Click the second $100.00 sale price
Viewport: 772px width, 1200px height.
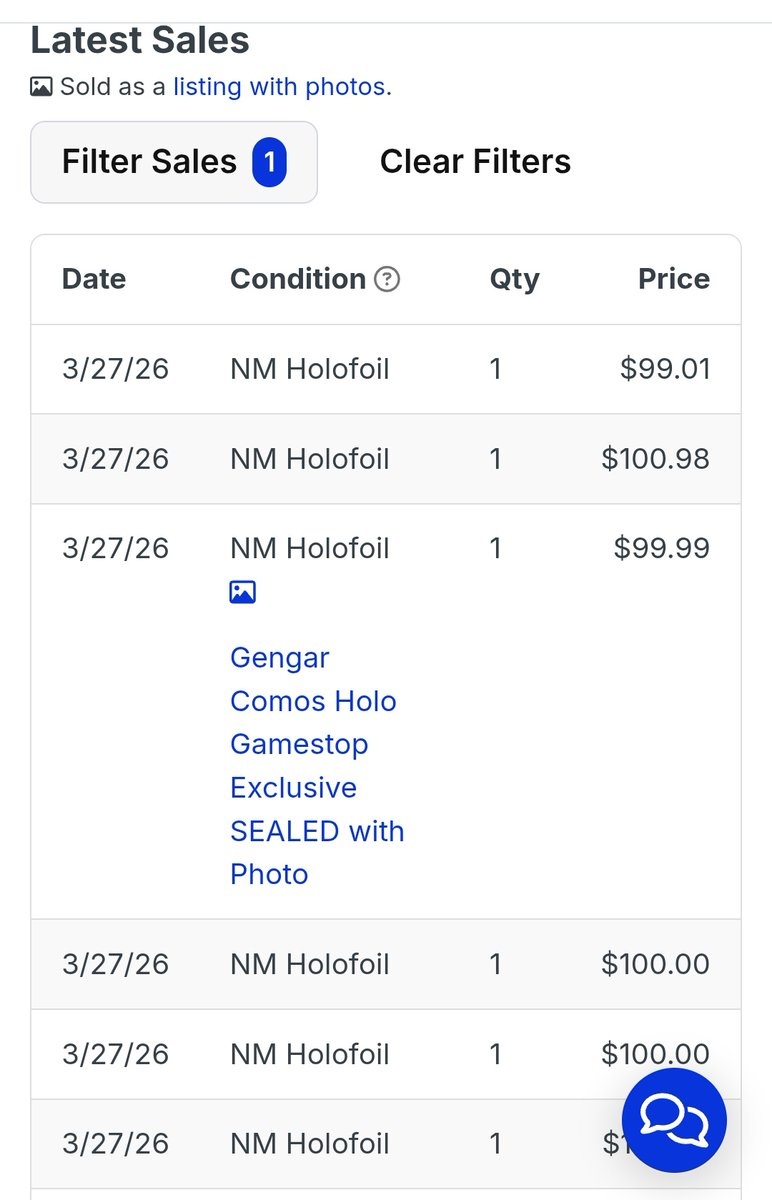click(656, 1054)
